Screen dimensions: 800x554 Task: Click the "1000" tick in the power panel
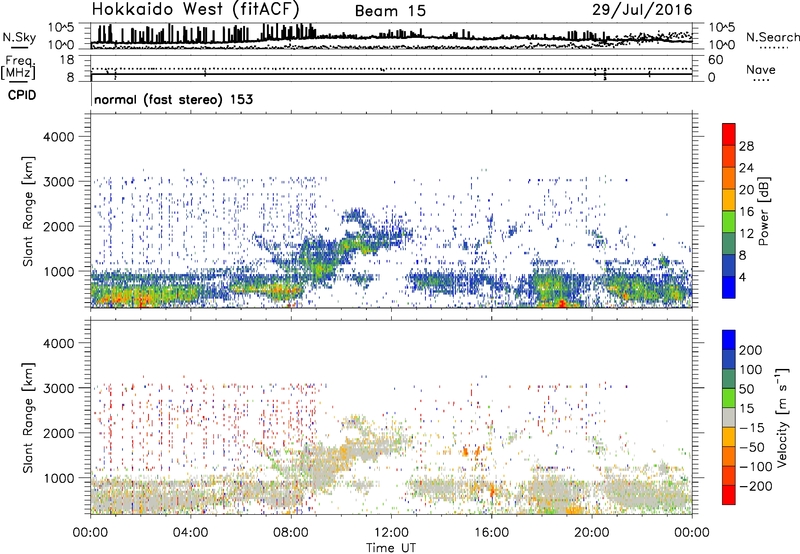58,271
